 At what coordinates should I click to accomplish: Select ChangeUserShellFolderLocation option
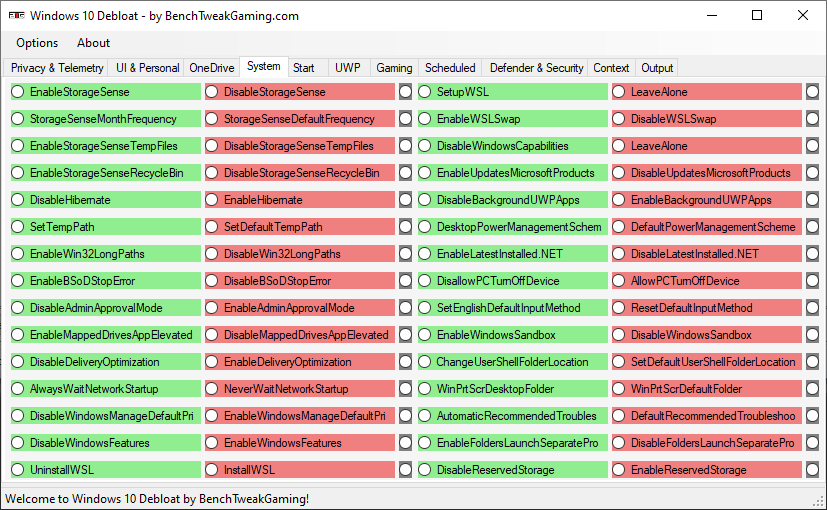click(x=513, y=362)
